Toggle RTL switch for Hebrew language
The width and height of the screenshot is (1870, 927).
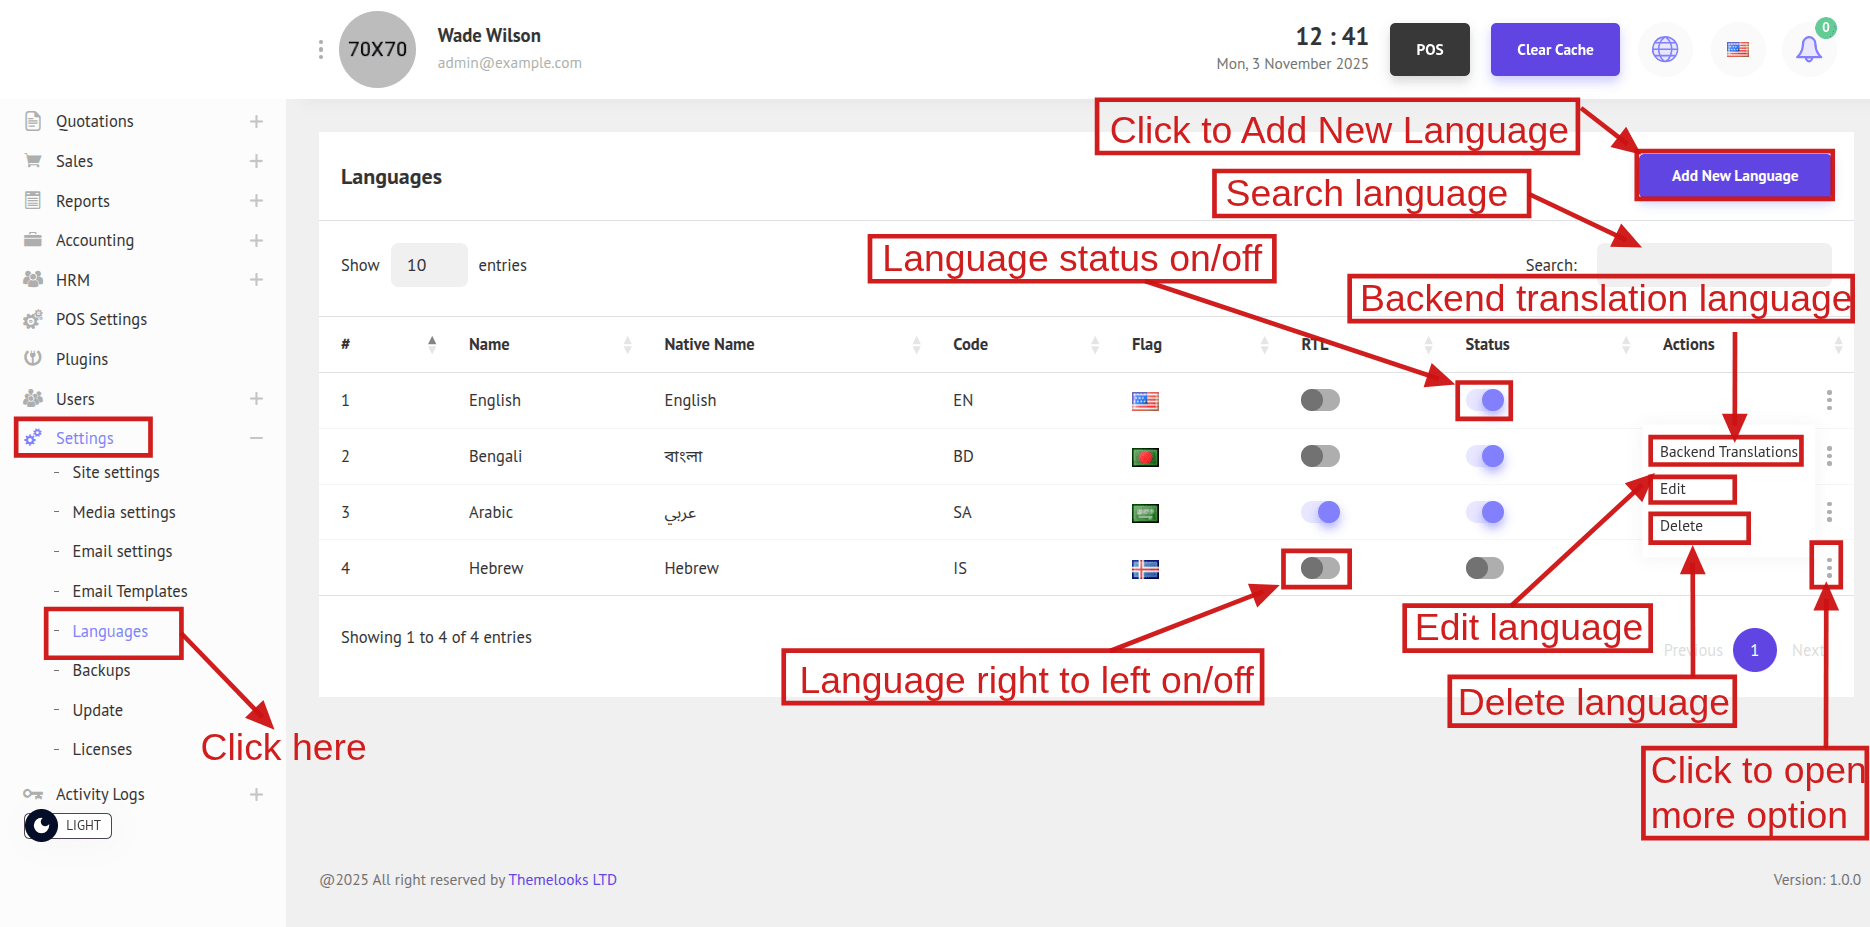pyautogui.click(x=1319, y=568)
